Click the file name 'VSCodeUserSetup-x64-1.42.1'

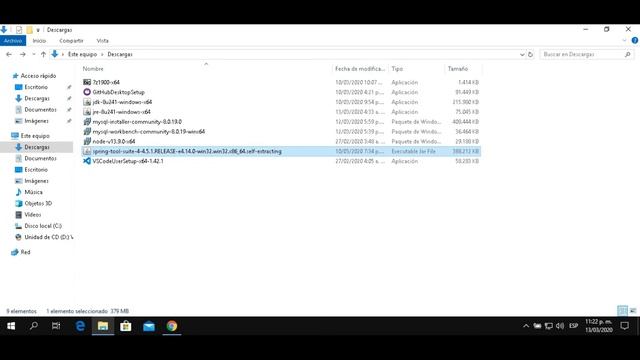point(128,161)
